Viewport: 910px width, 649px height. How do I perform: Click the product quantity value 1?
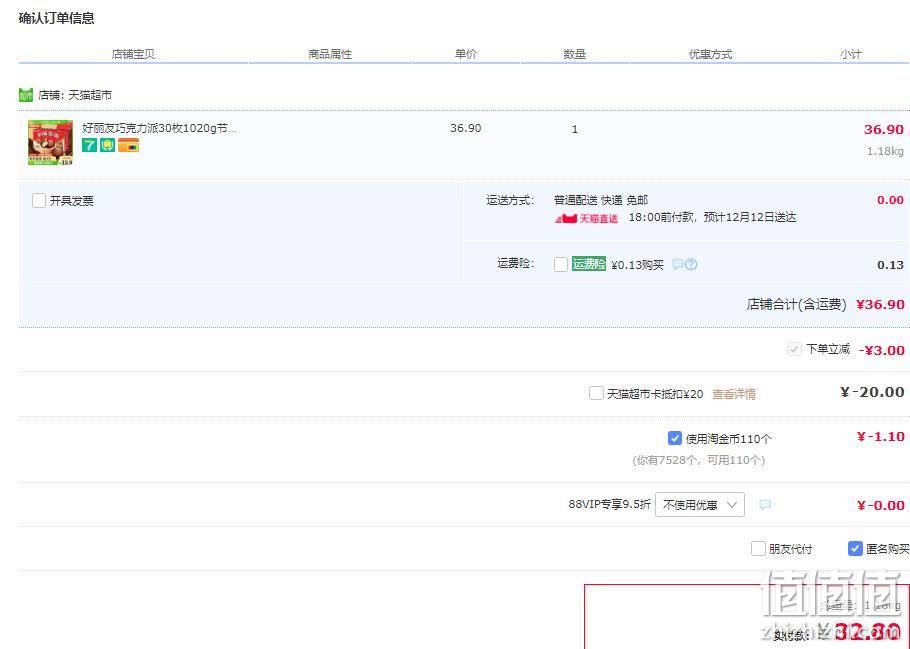575,129
